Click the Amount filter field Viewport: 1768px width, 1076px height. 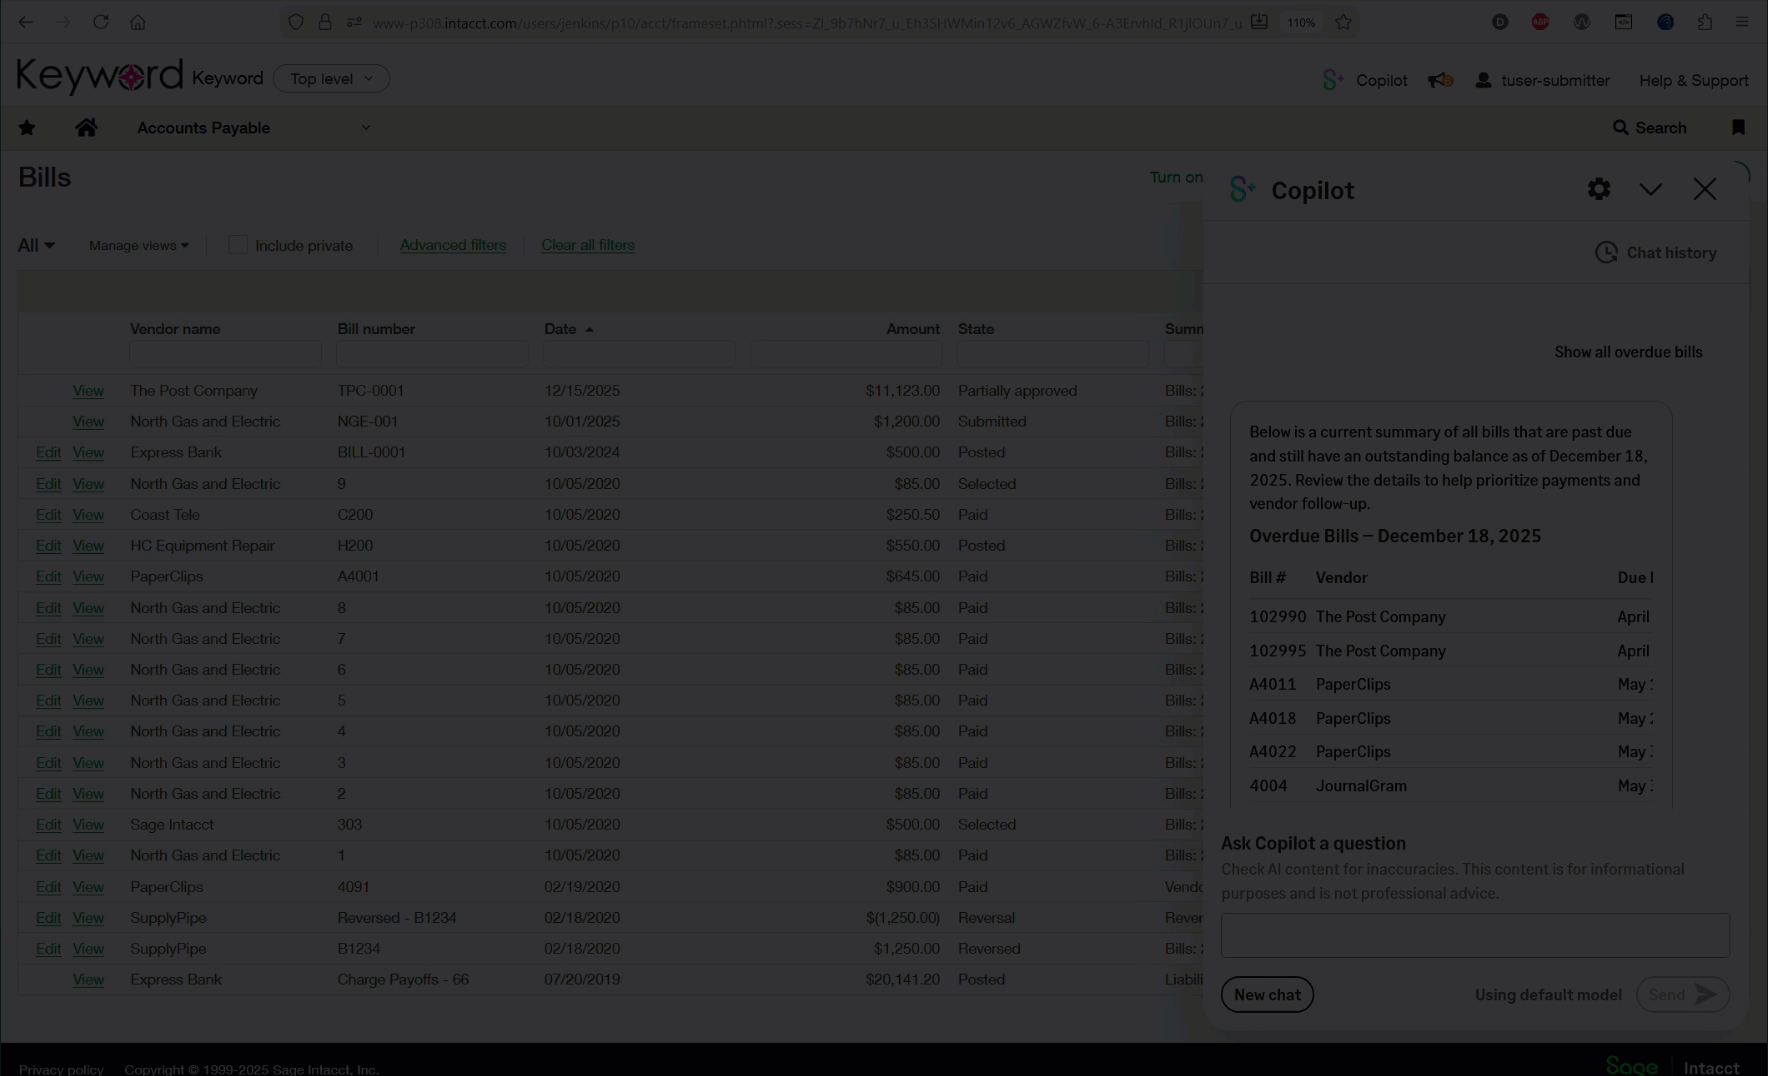[x=846, y=353]
